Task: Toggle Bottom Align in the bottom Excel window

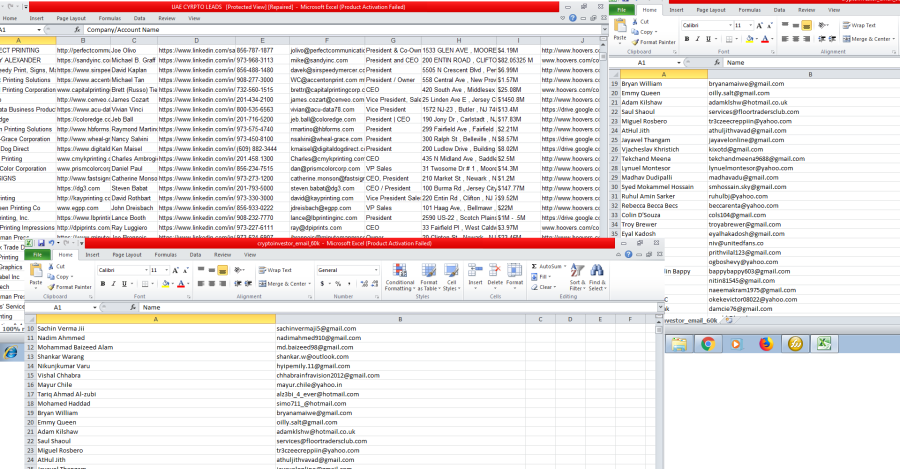Action: pyautogui.click(x=222, y=270)
